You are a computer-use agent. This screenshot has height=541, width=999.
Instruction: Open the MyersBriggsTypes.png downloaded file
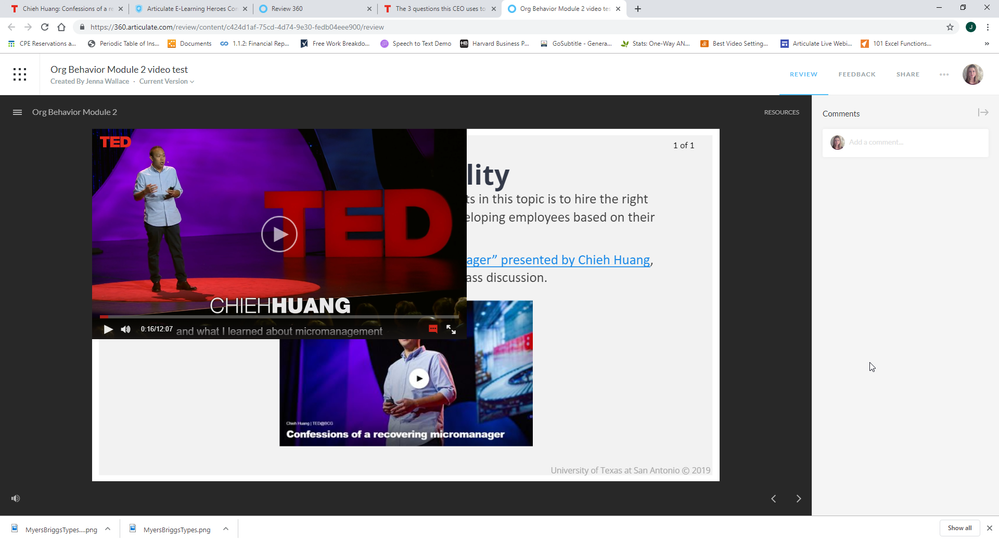pyautogui.click(x=170, y=529)
